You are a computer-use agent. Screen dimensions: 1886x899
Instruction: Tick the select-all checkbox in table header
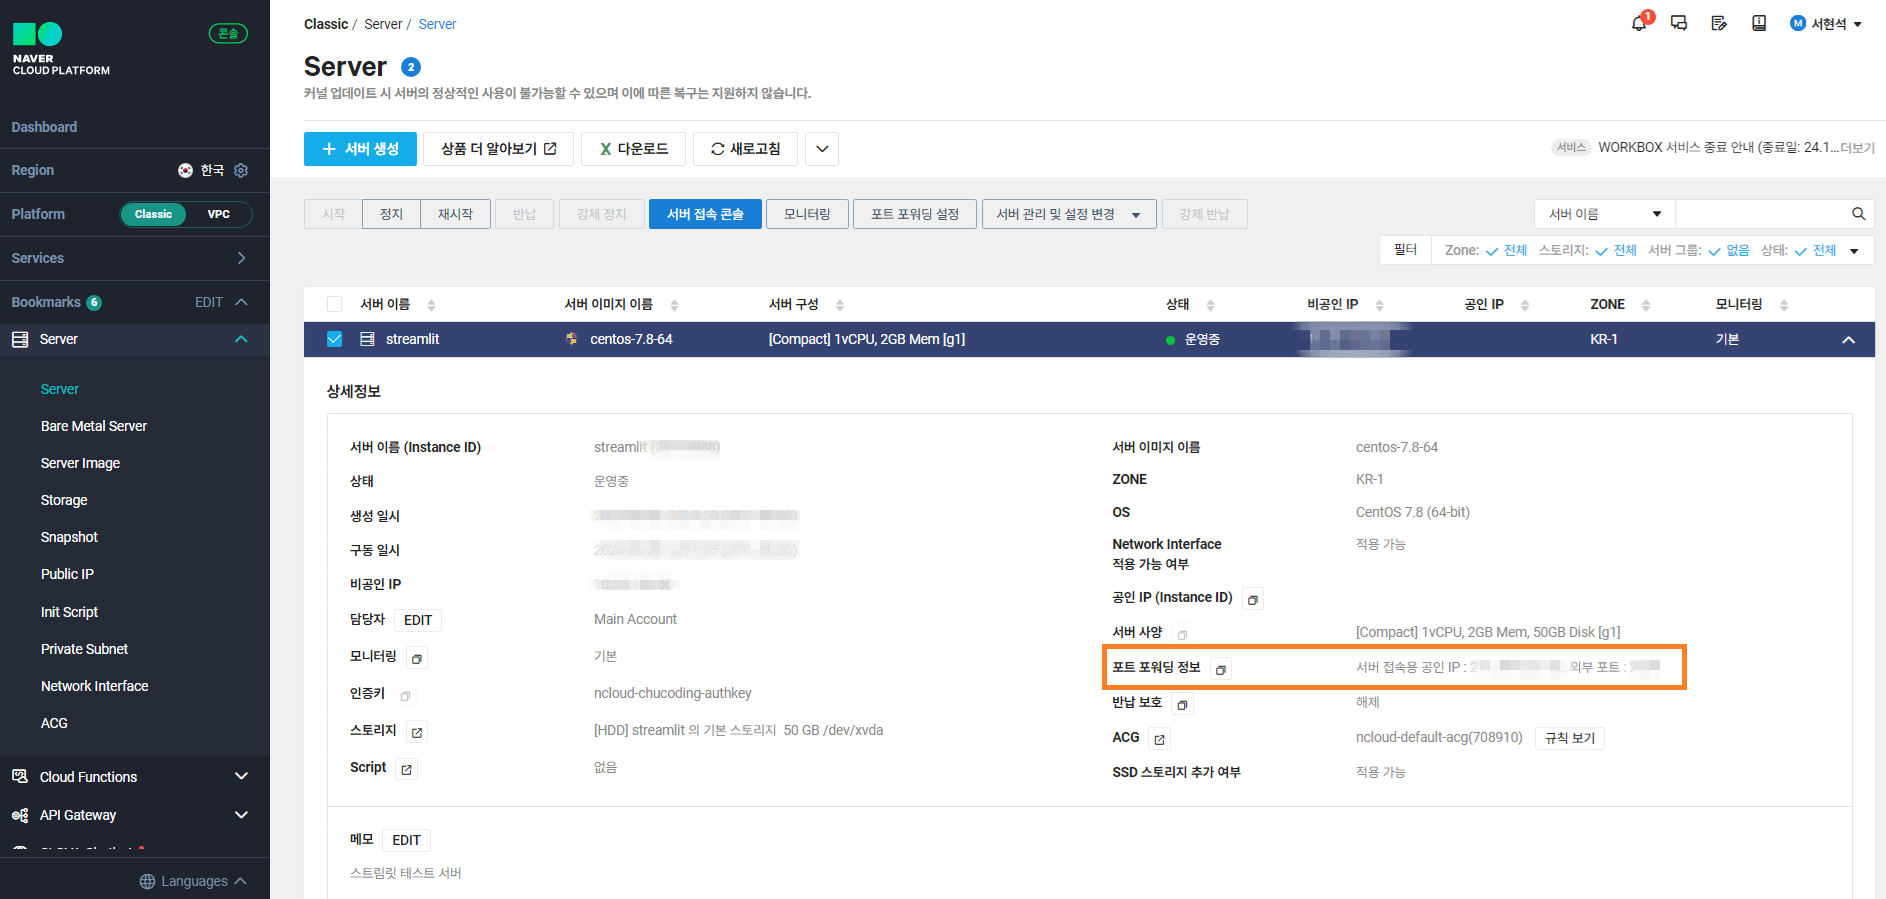click(334, 304)
